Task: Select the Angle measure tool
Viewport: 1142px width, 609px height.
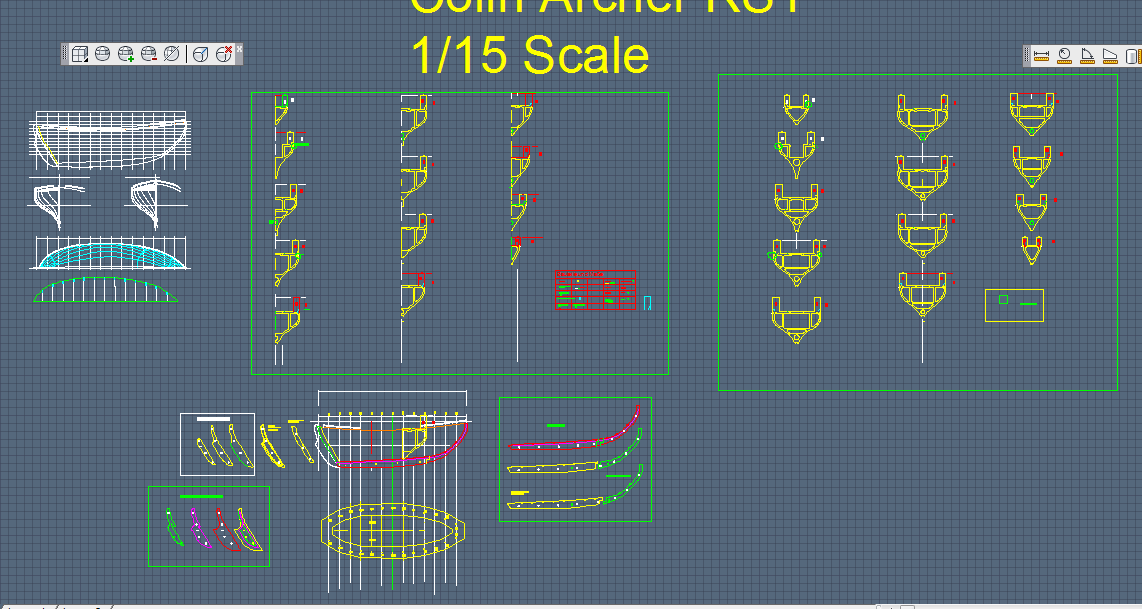Action: [x=1087, y=56]
